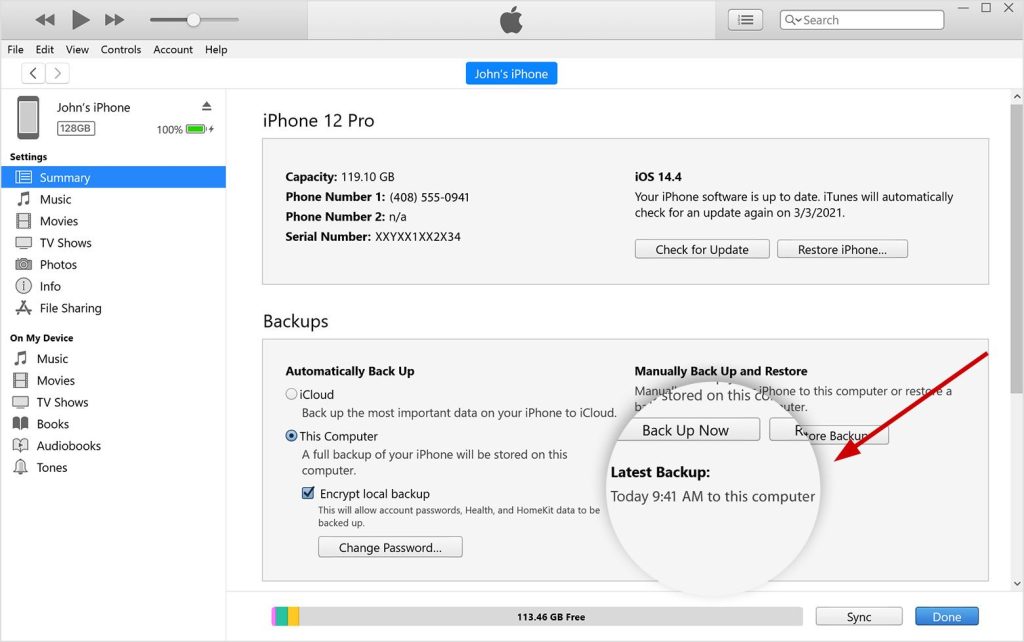Open the Controls menu

point(121,50)
